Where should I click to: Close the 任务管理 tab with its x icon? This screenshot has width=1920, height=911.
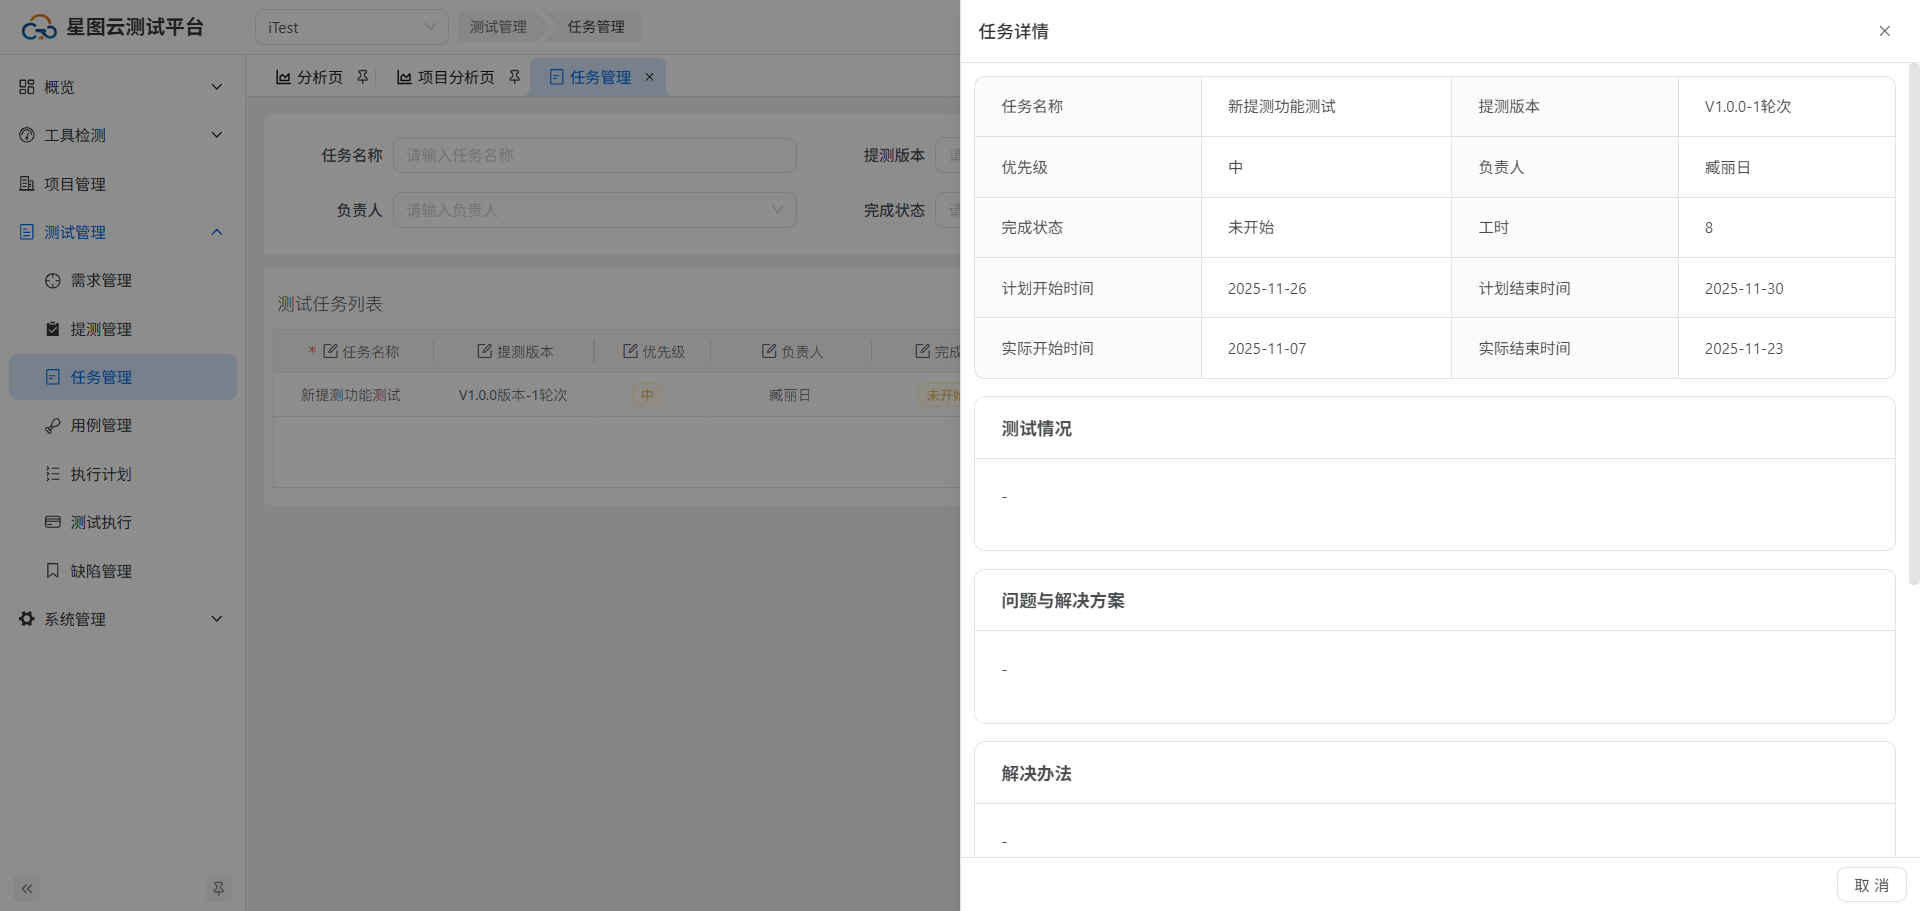649,77
